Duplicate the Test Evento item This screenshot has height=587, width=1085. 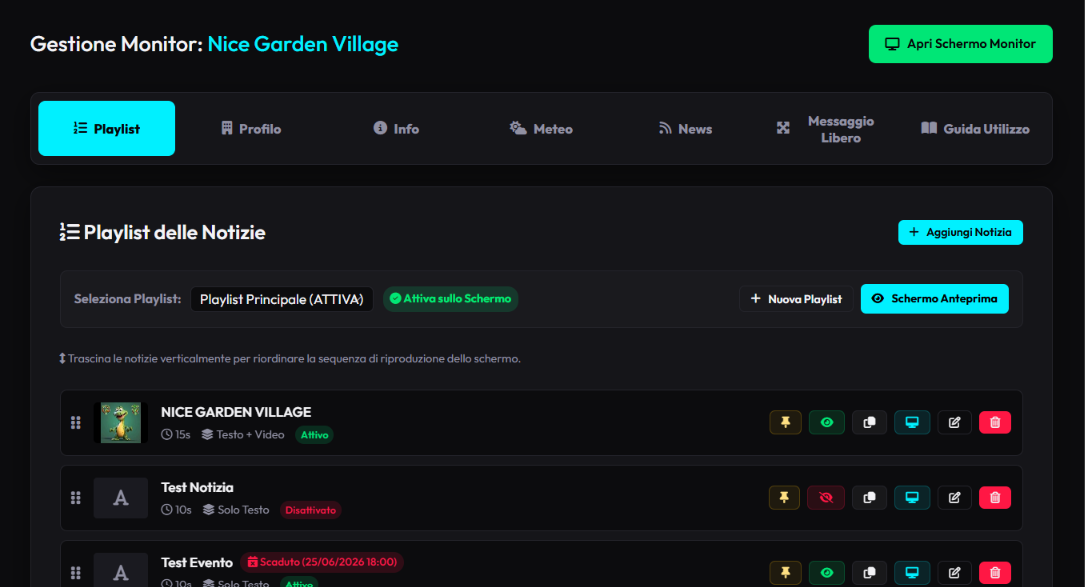[x=870, y=572]
